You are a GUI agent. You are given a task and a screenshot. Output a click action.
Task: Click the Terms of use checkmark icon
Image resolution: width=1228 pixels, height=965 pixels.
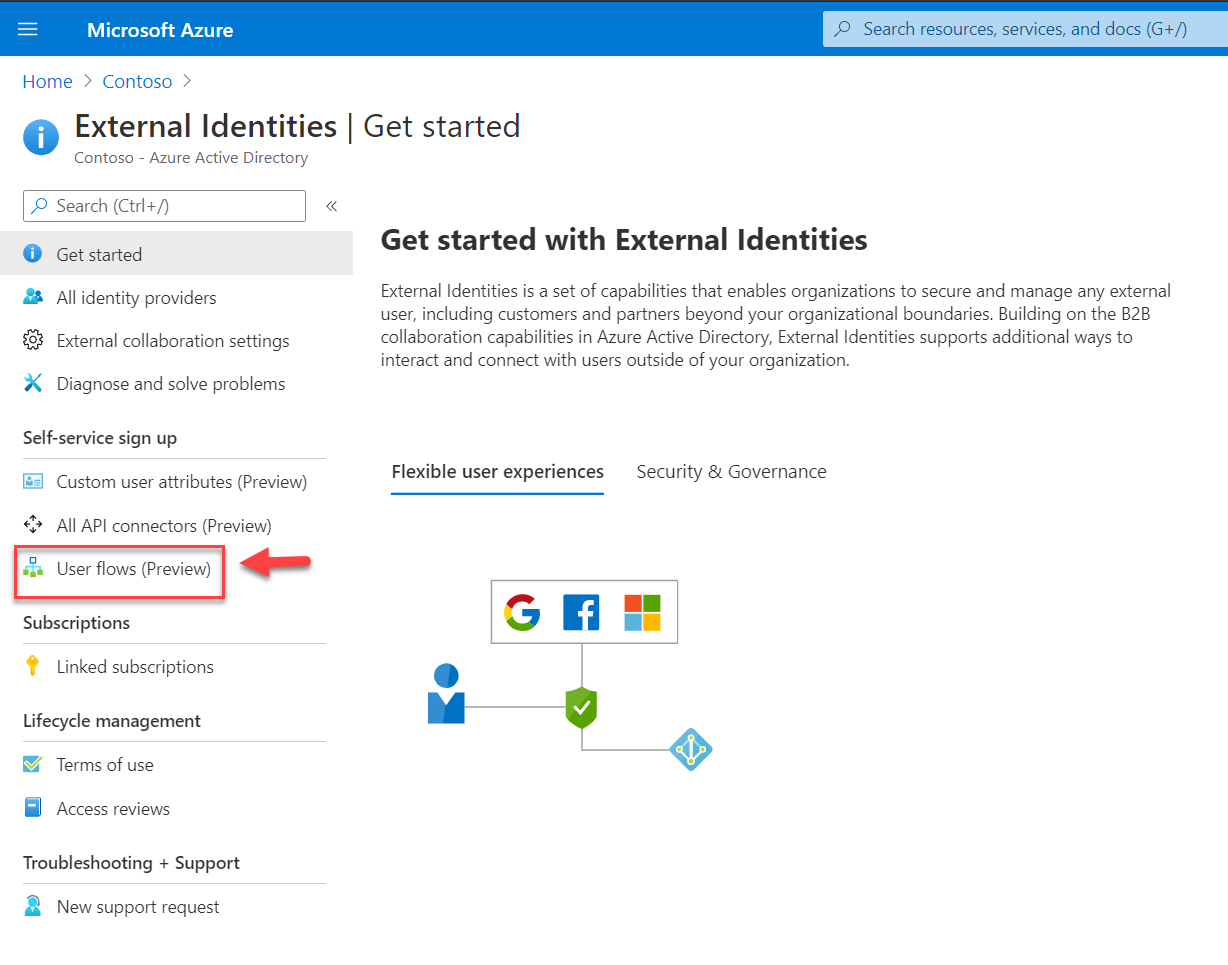coord(33,764)
